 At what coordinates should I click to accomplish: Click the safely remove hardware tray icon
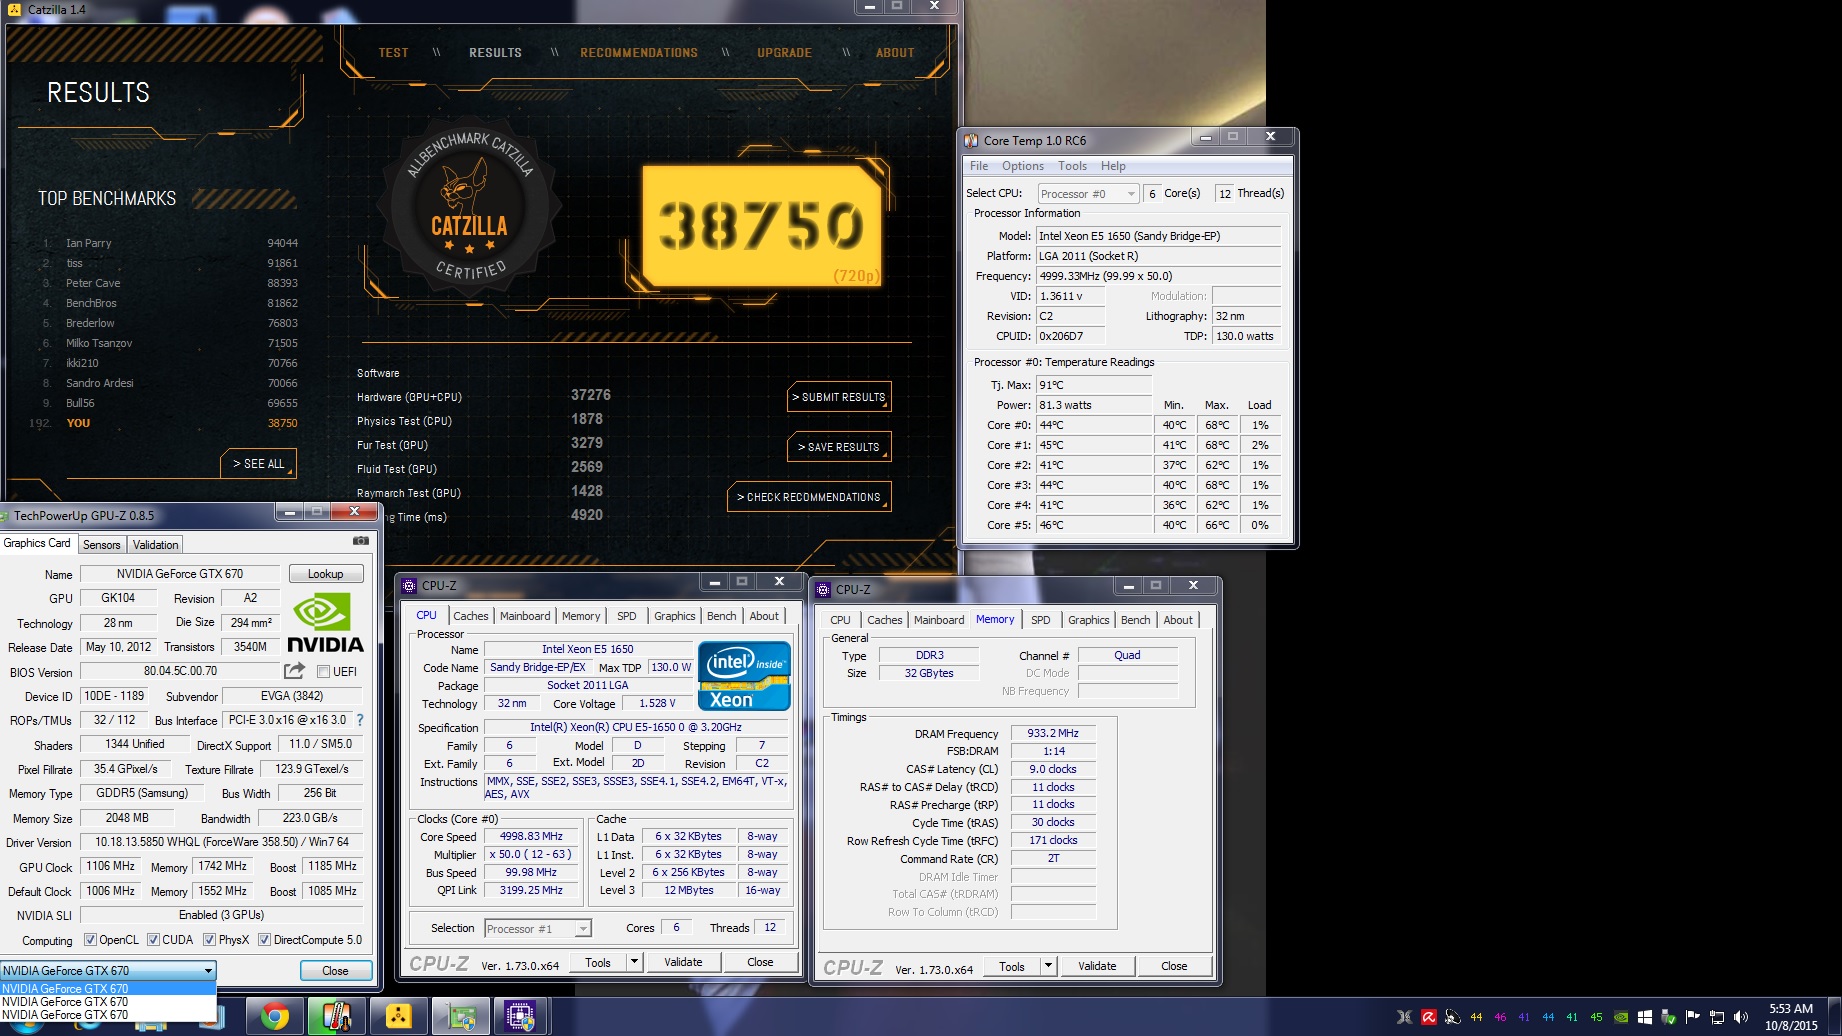tap(1668, 1017)
